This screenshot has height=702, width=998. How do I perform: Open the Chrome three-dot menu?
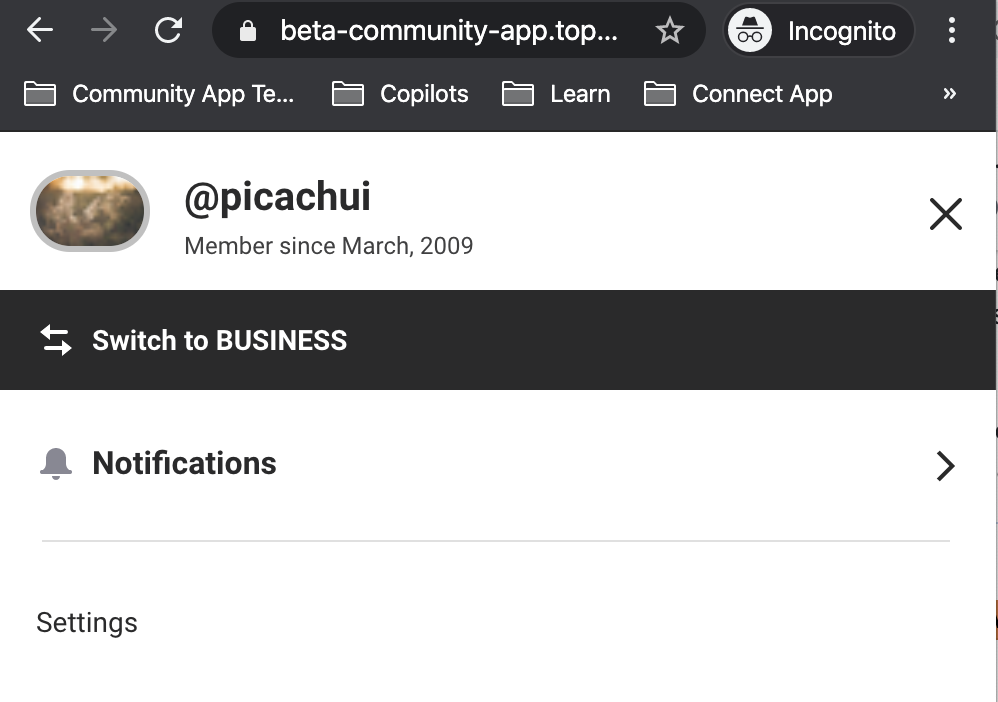click(x=952, y=30)
